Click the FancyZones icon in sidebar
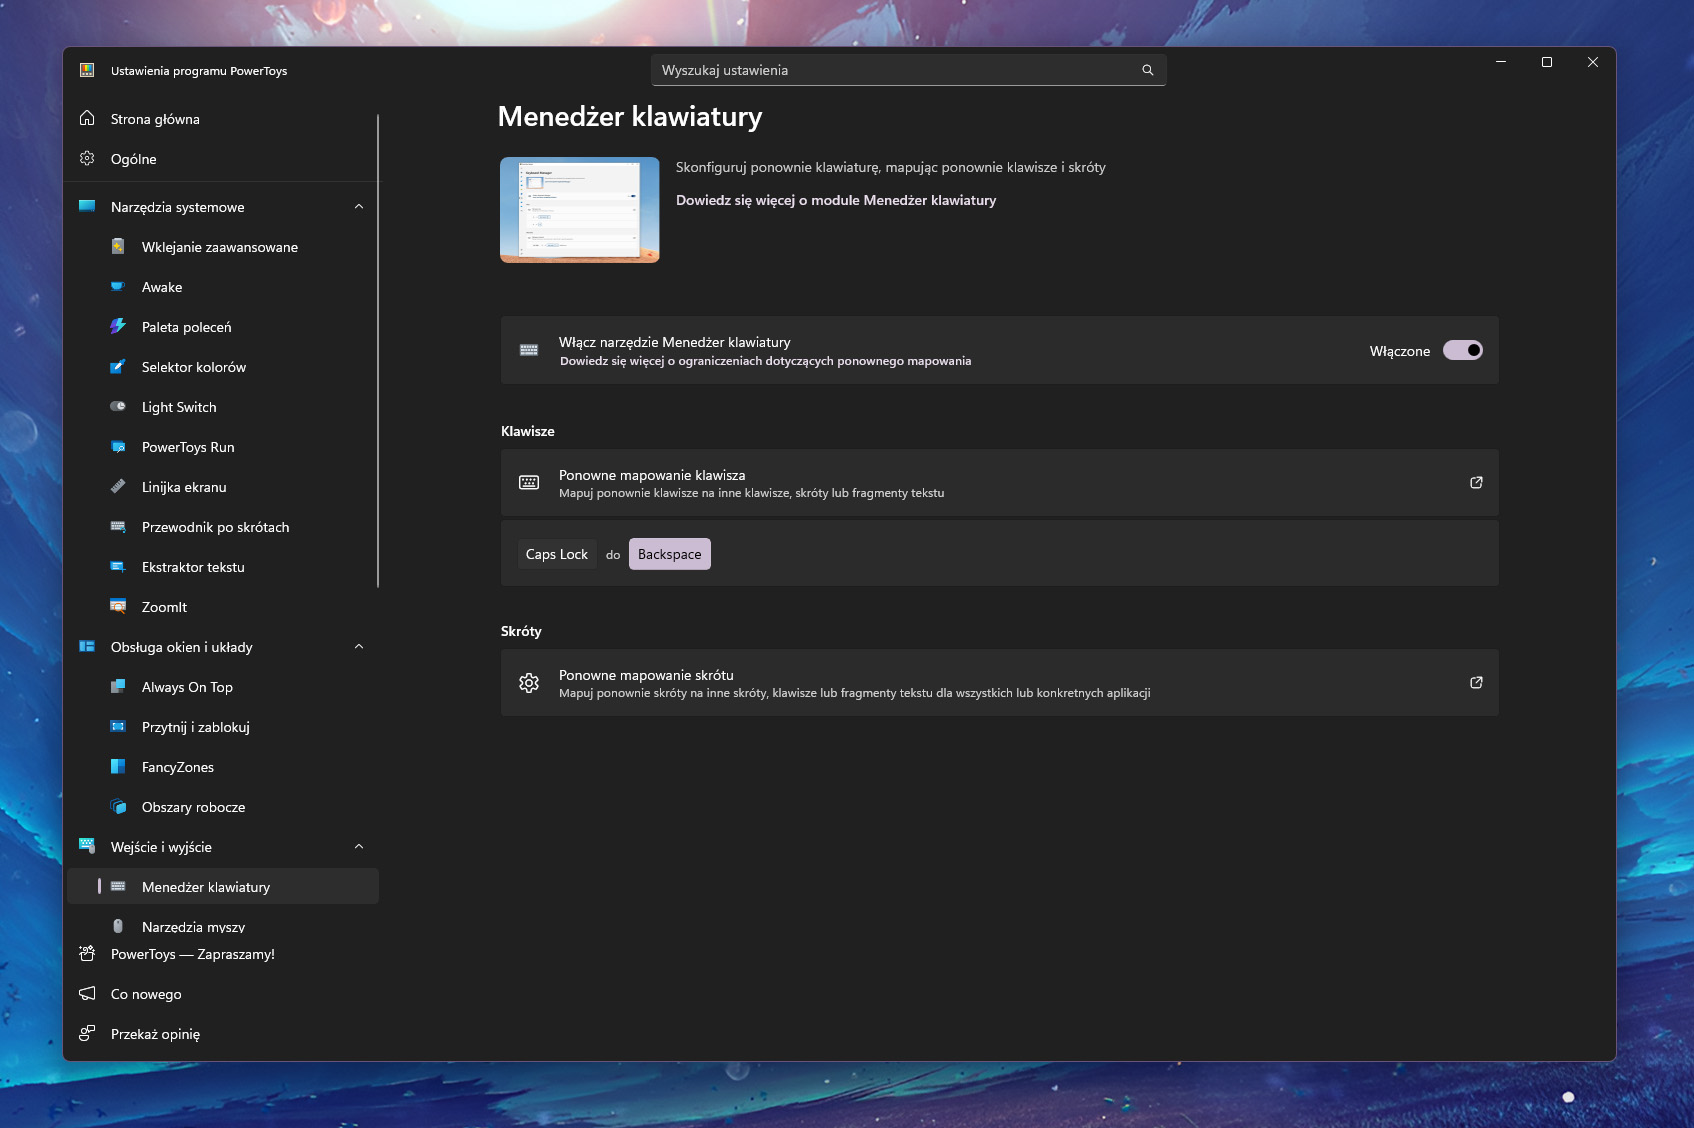 click(118, 767)
